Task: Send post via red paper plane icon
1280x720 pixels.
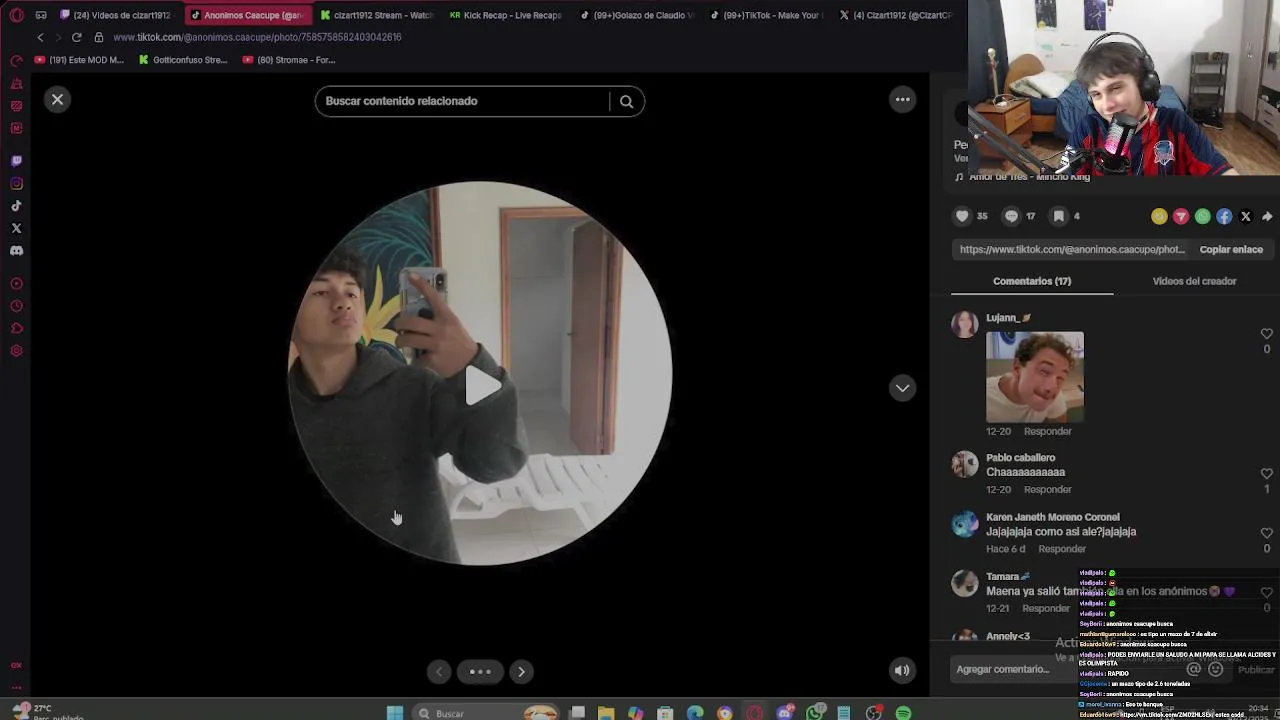Action: (x=1181, y=216)
